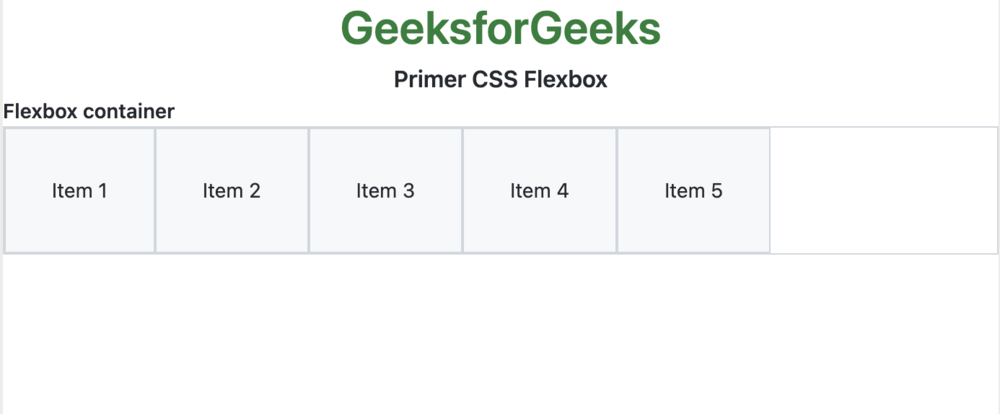Choose the Item 3 flex box
This screenshot has width=1000, height=414.
385,190
